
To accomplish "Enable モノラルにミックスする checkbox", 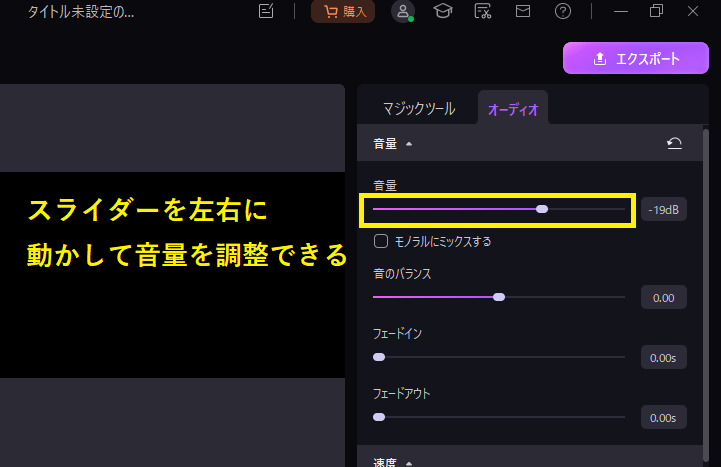I will [381, 241].
